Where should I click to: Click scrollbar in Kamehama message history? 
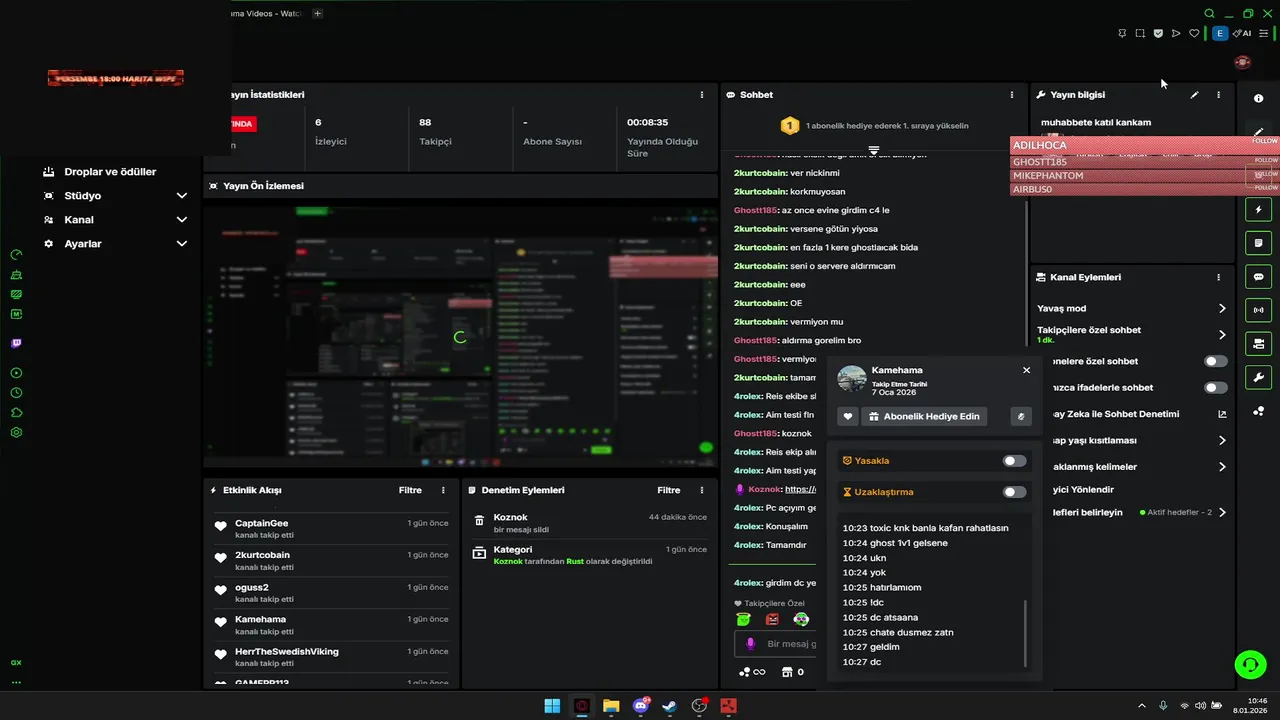[x=1025, y=634]
